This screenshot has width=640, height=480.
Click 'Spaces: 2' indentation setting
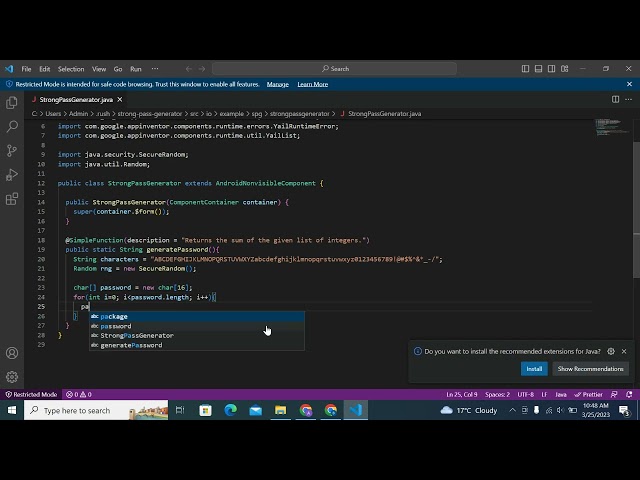point(497,394)
